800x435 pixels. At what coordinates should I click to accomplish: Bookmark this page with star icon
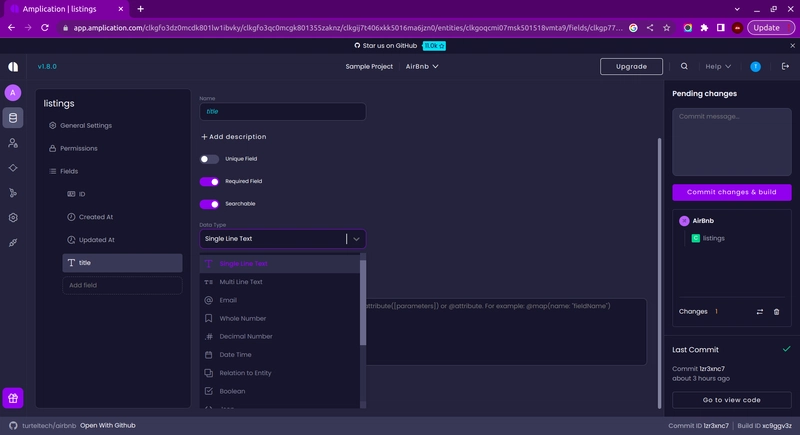tap(666, 28)
